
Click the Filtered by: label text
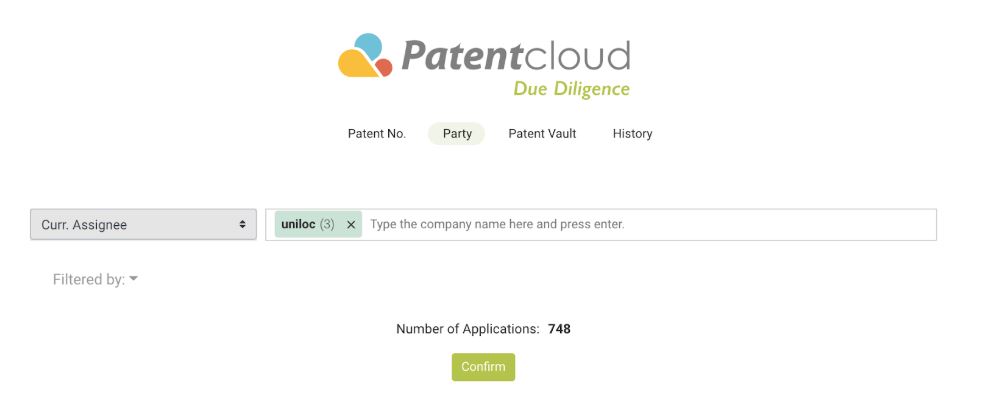coord(88,280)
